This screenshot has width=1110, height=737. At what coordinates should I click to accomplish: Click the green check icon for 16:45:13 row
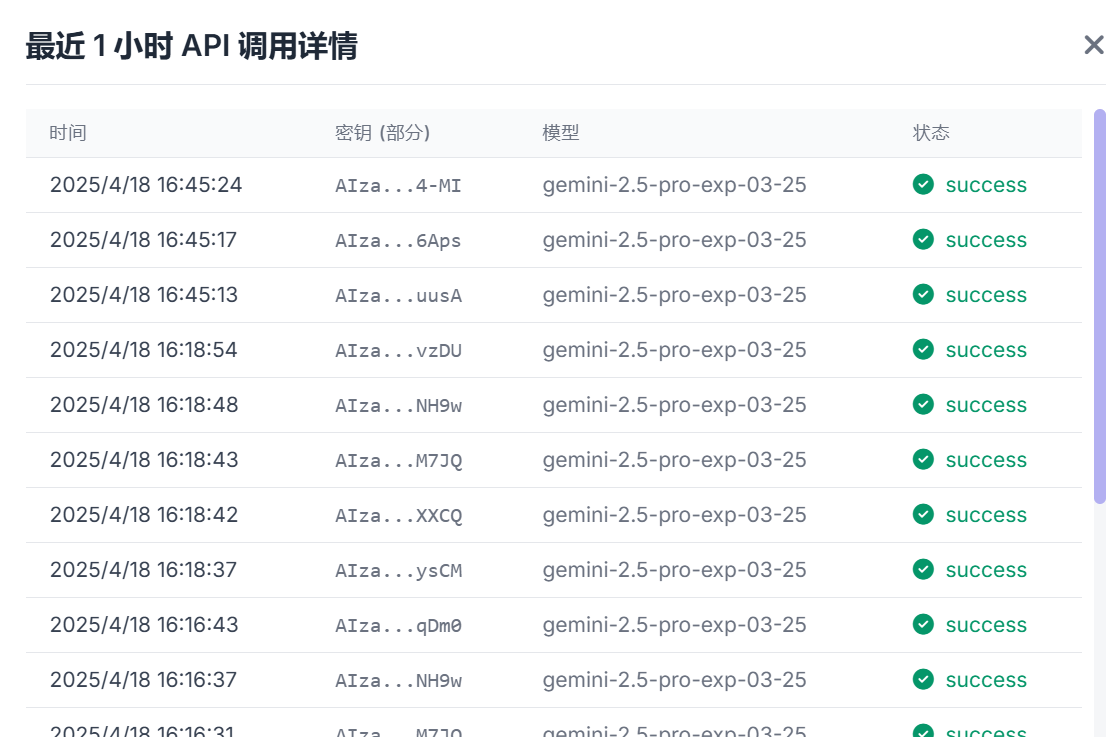[923, 295]
